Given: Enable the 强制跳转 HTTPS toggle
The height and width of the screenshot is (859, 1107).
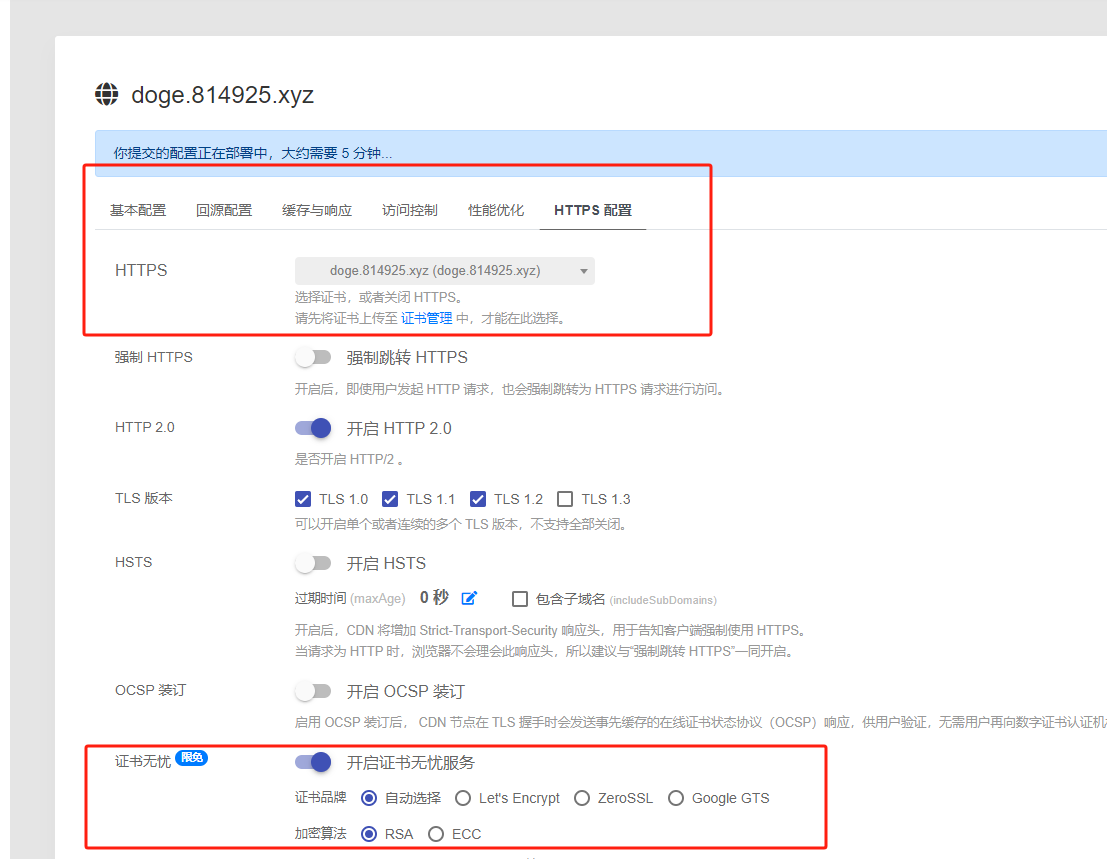Looking at the screenshot, I should [x=313, y=357].
